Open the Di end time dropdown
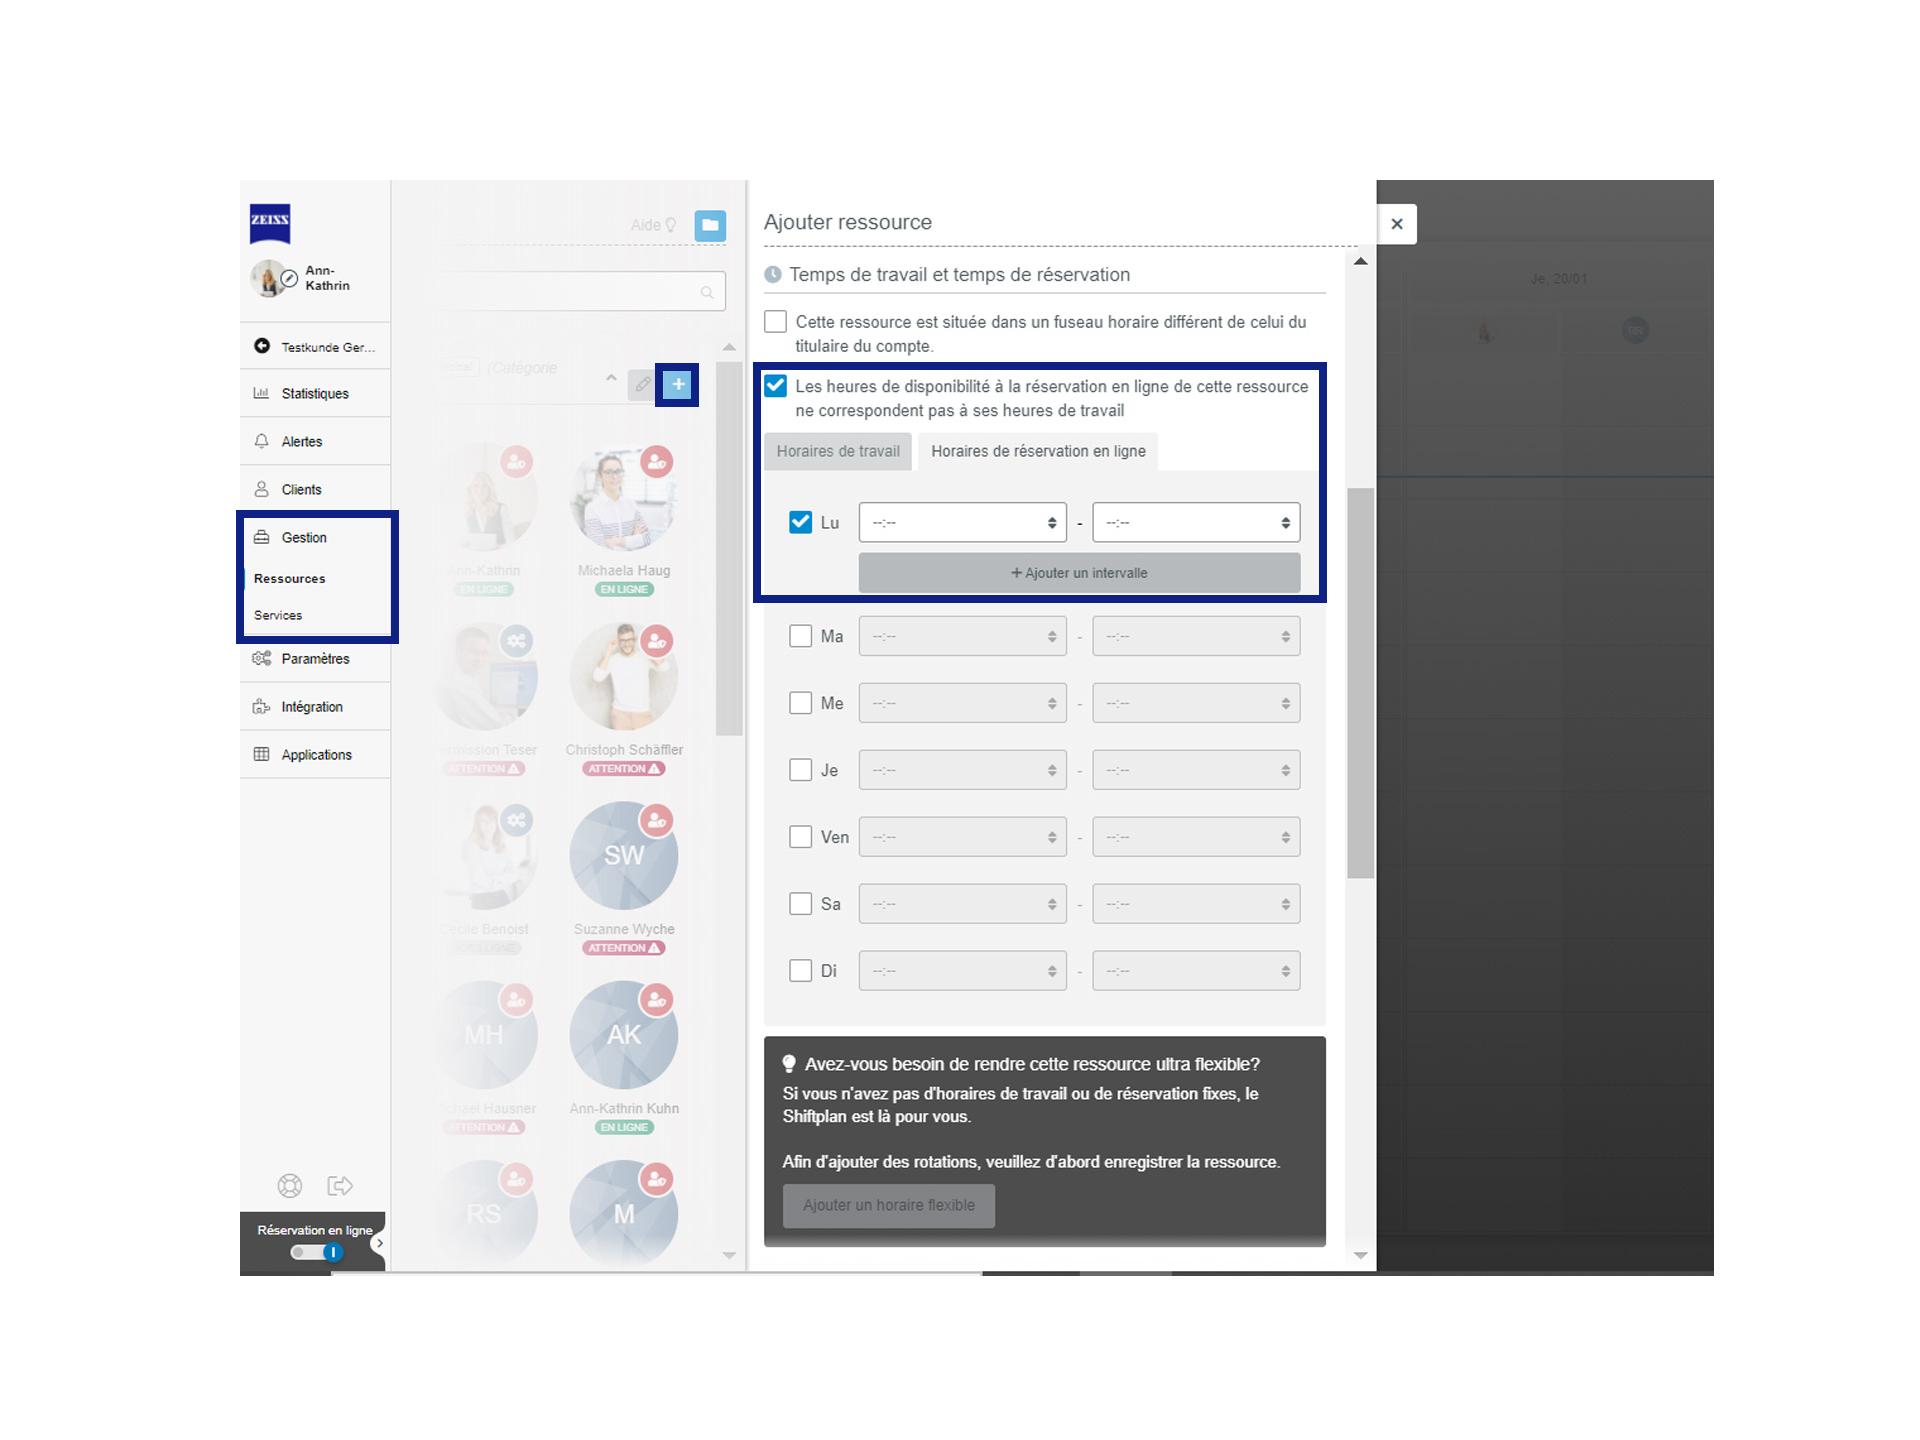Image resolution: width=1920 pixels, height=1440 pixels. point(1196,971)
